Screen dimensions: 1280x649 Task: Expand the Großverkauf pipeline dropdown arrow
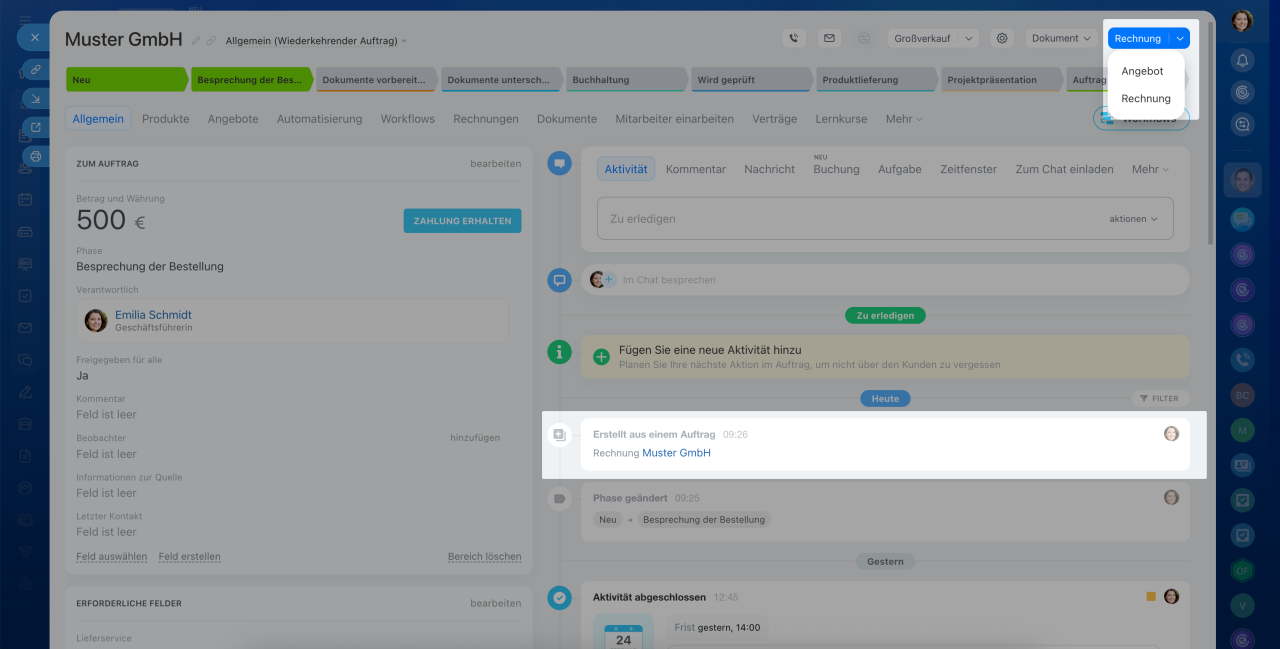[968, 38]
